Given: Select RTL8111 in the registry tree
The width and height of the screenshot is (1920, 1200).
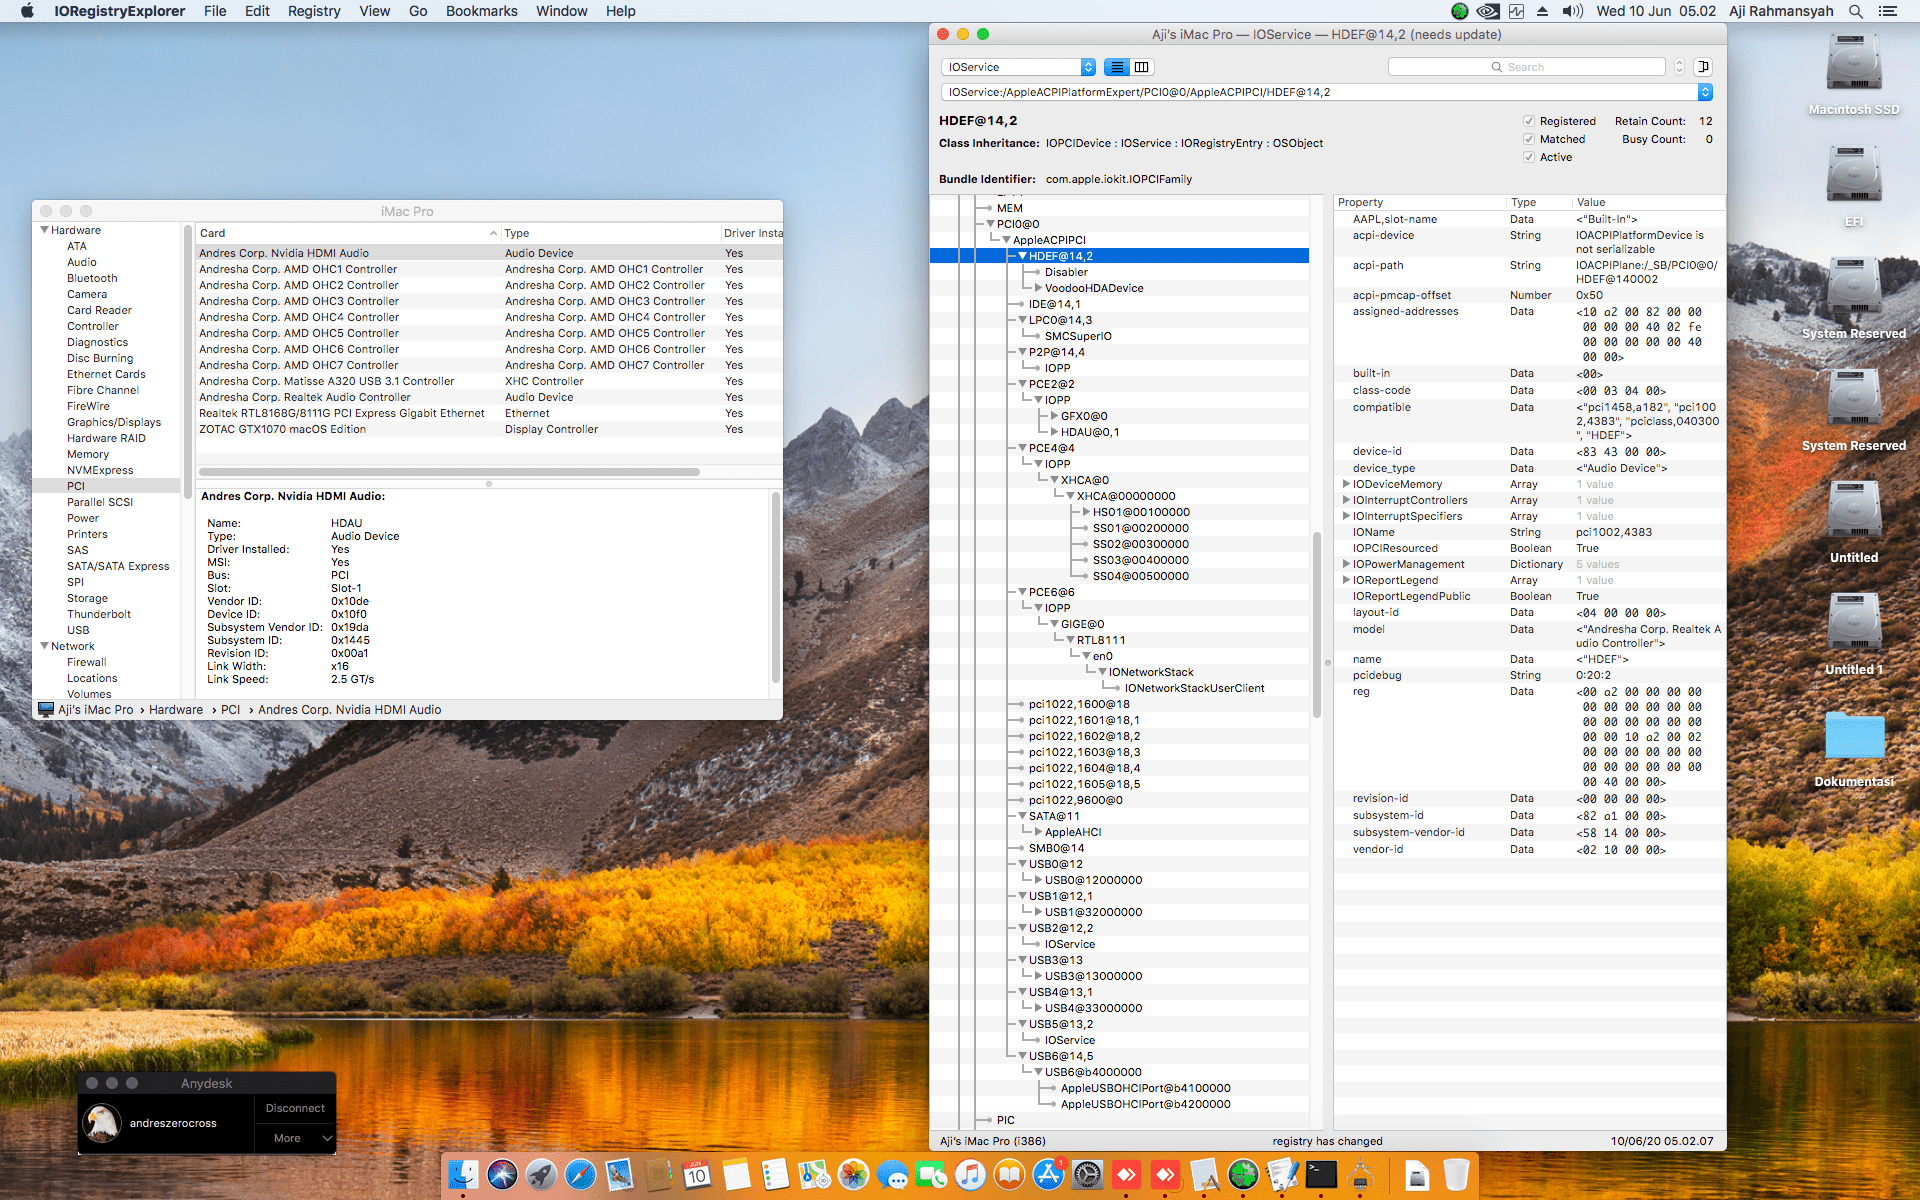Looking at the screenshot, I should 1101,640.
